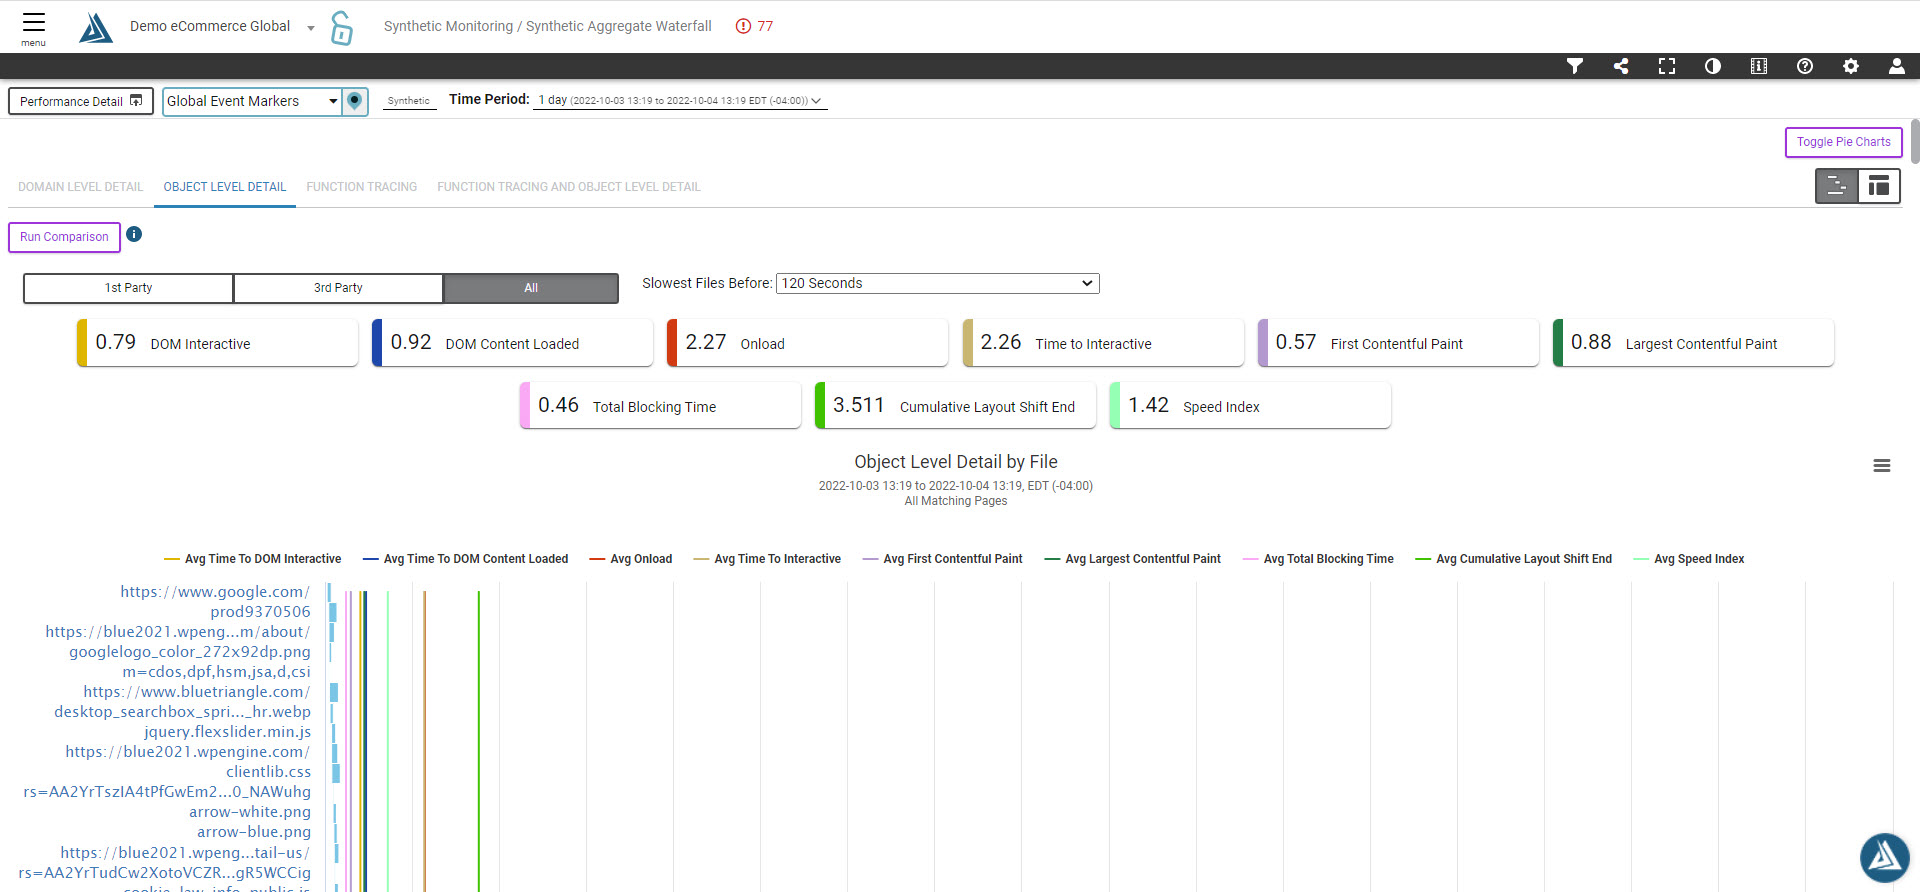Open the user account profile icon

coord(1897,66)
